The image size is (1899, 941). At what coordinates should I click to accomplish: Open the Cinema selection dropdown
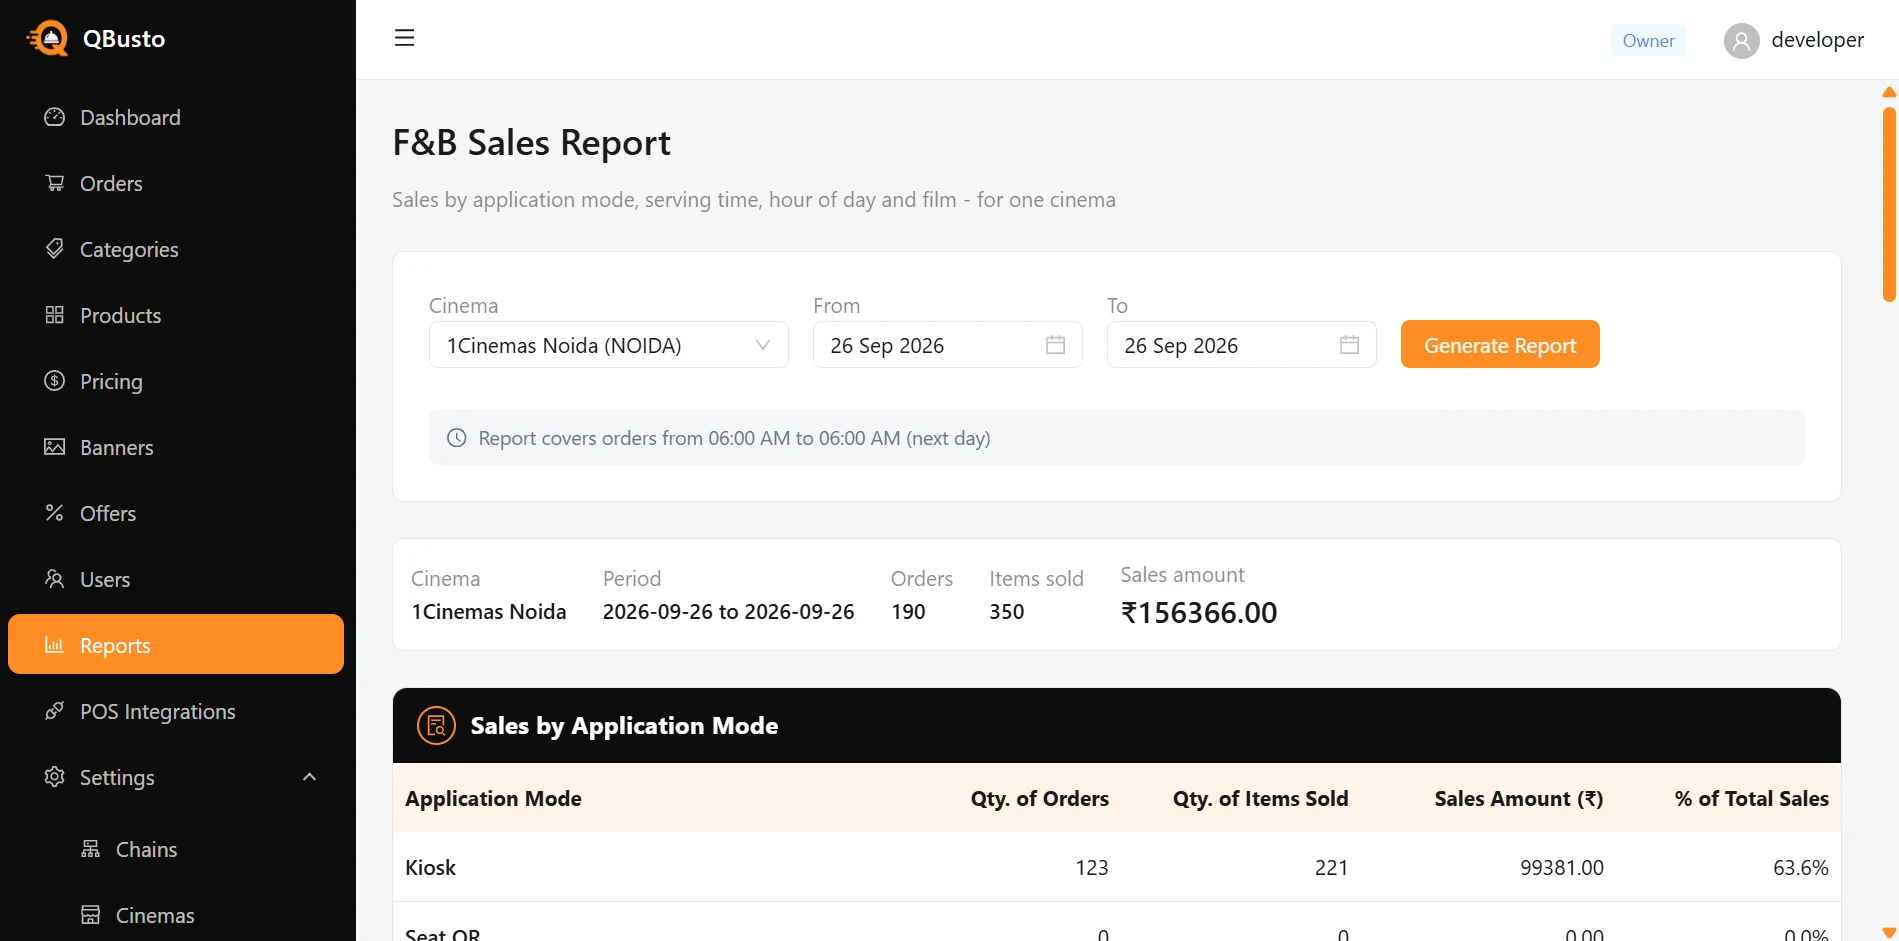click(609, 345)
